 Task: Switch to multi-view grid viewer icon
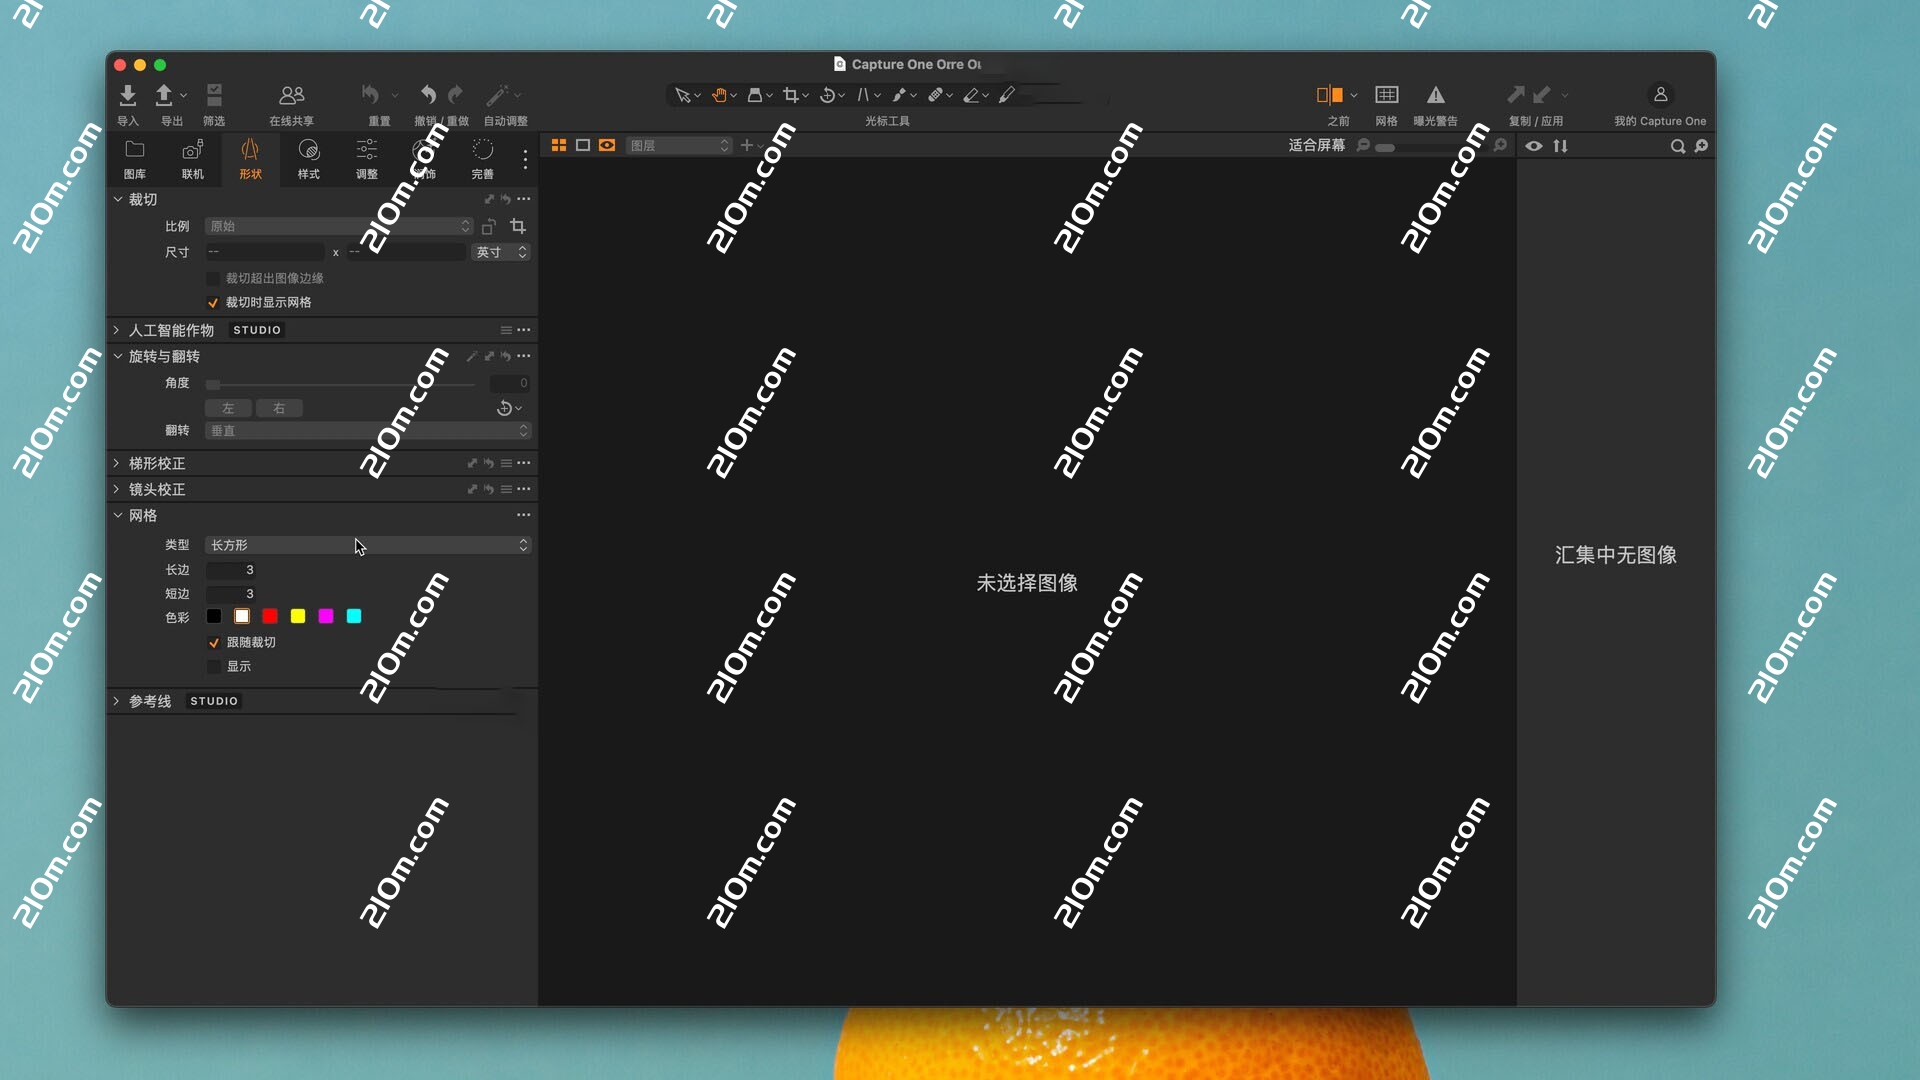pos(559,146)
